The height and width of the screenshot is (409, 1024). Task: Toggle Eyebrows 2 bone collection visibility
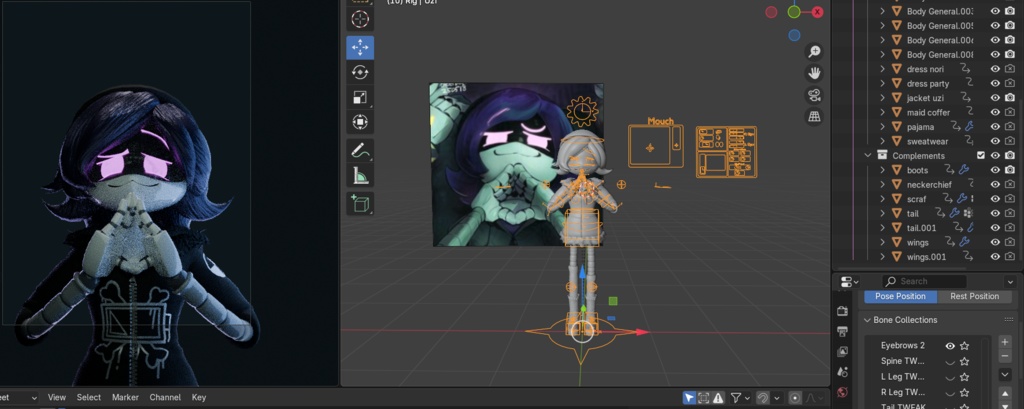950,346
